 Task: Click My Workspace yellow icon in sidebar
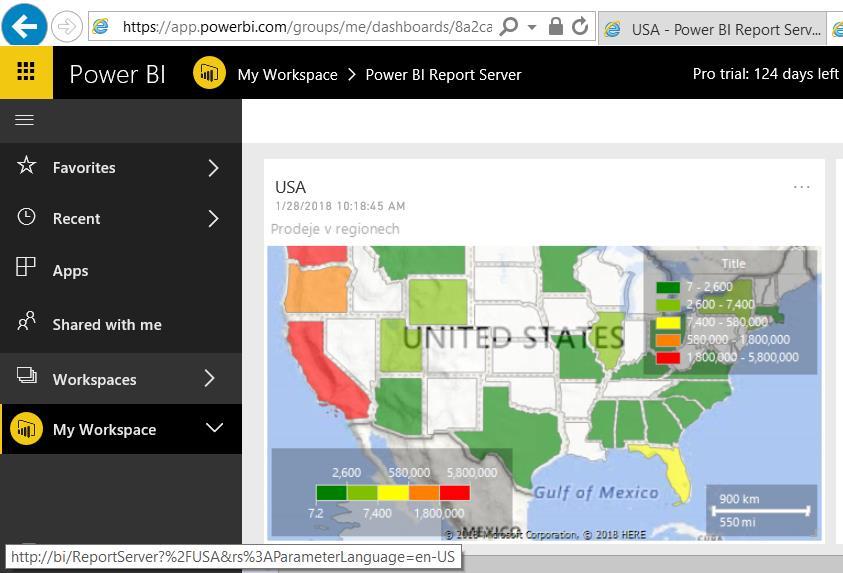point(26,428)
